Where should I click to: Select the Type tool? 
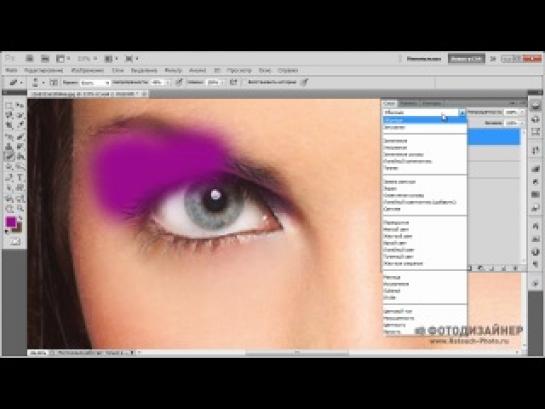click(20, 178)
